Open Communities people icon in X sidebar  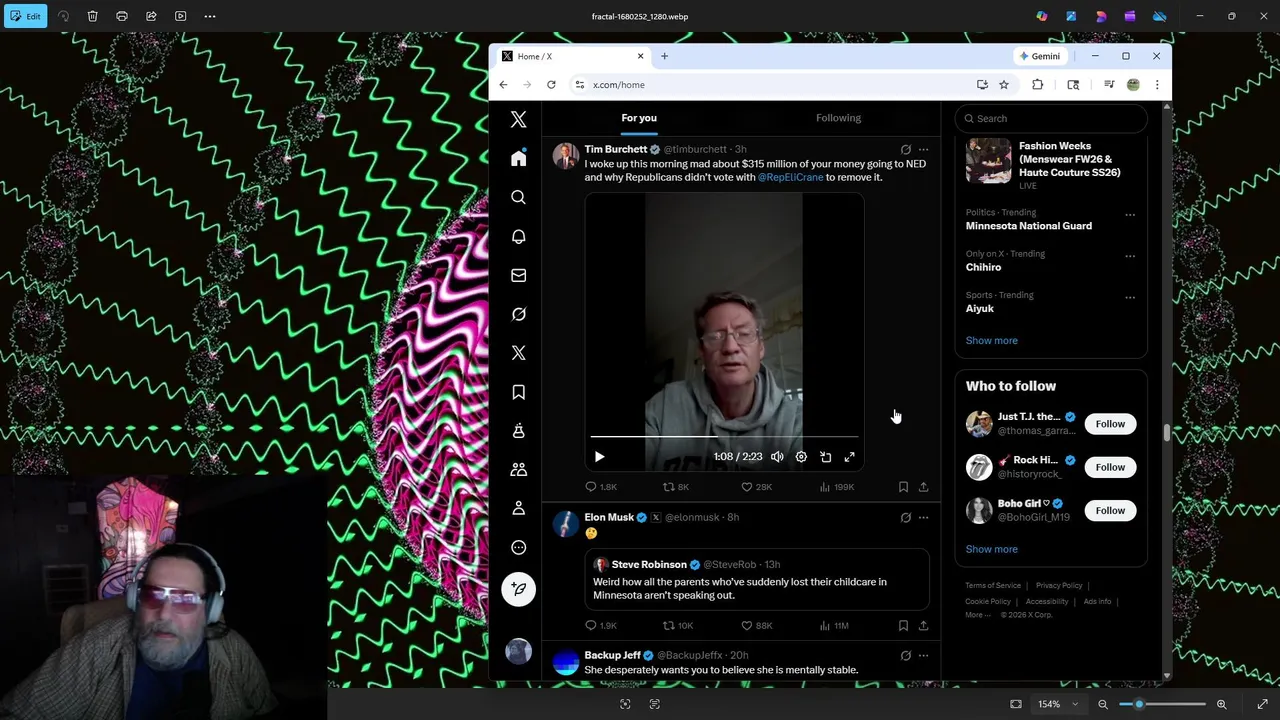tap(518, 469)
